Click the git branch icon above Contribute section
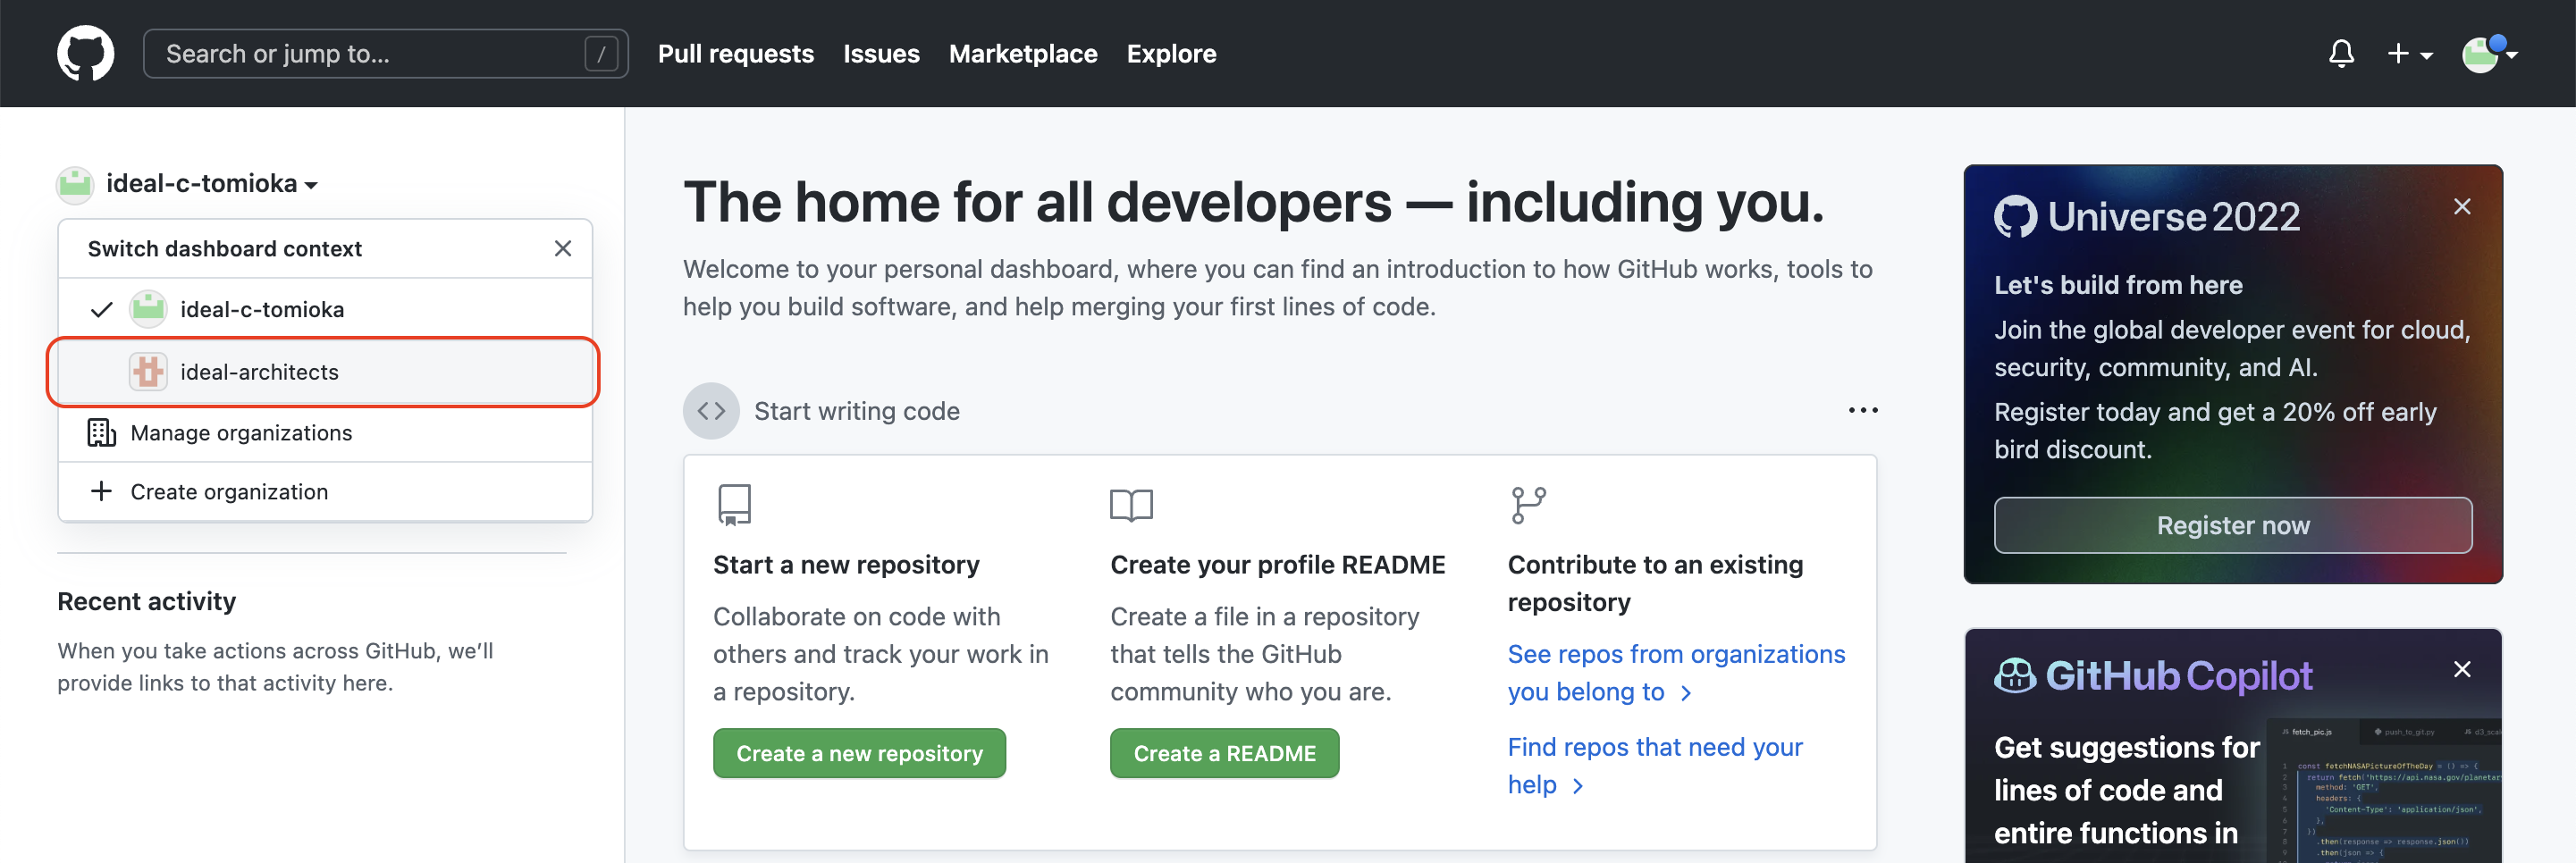 (x=1527, y=504)
